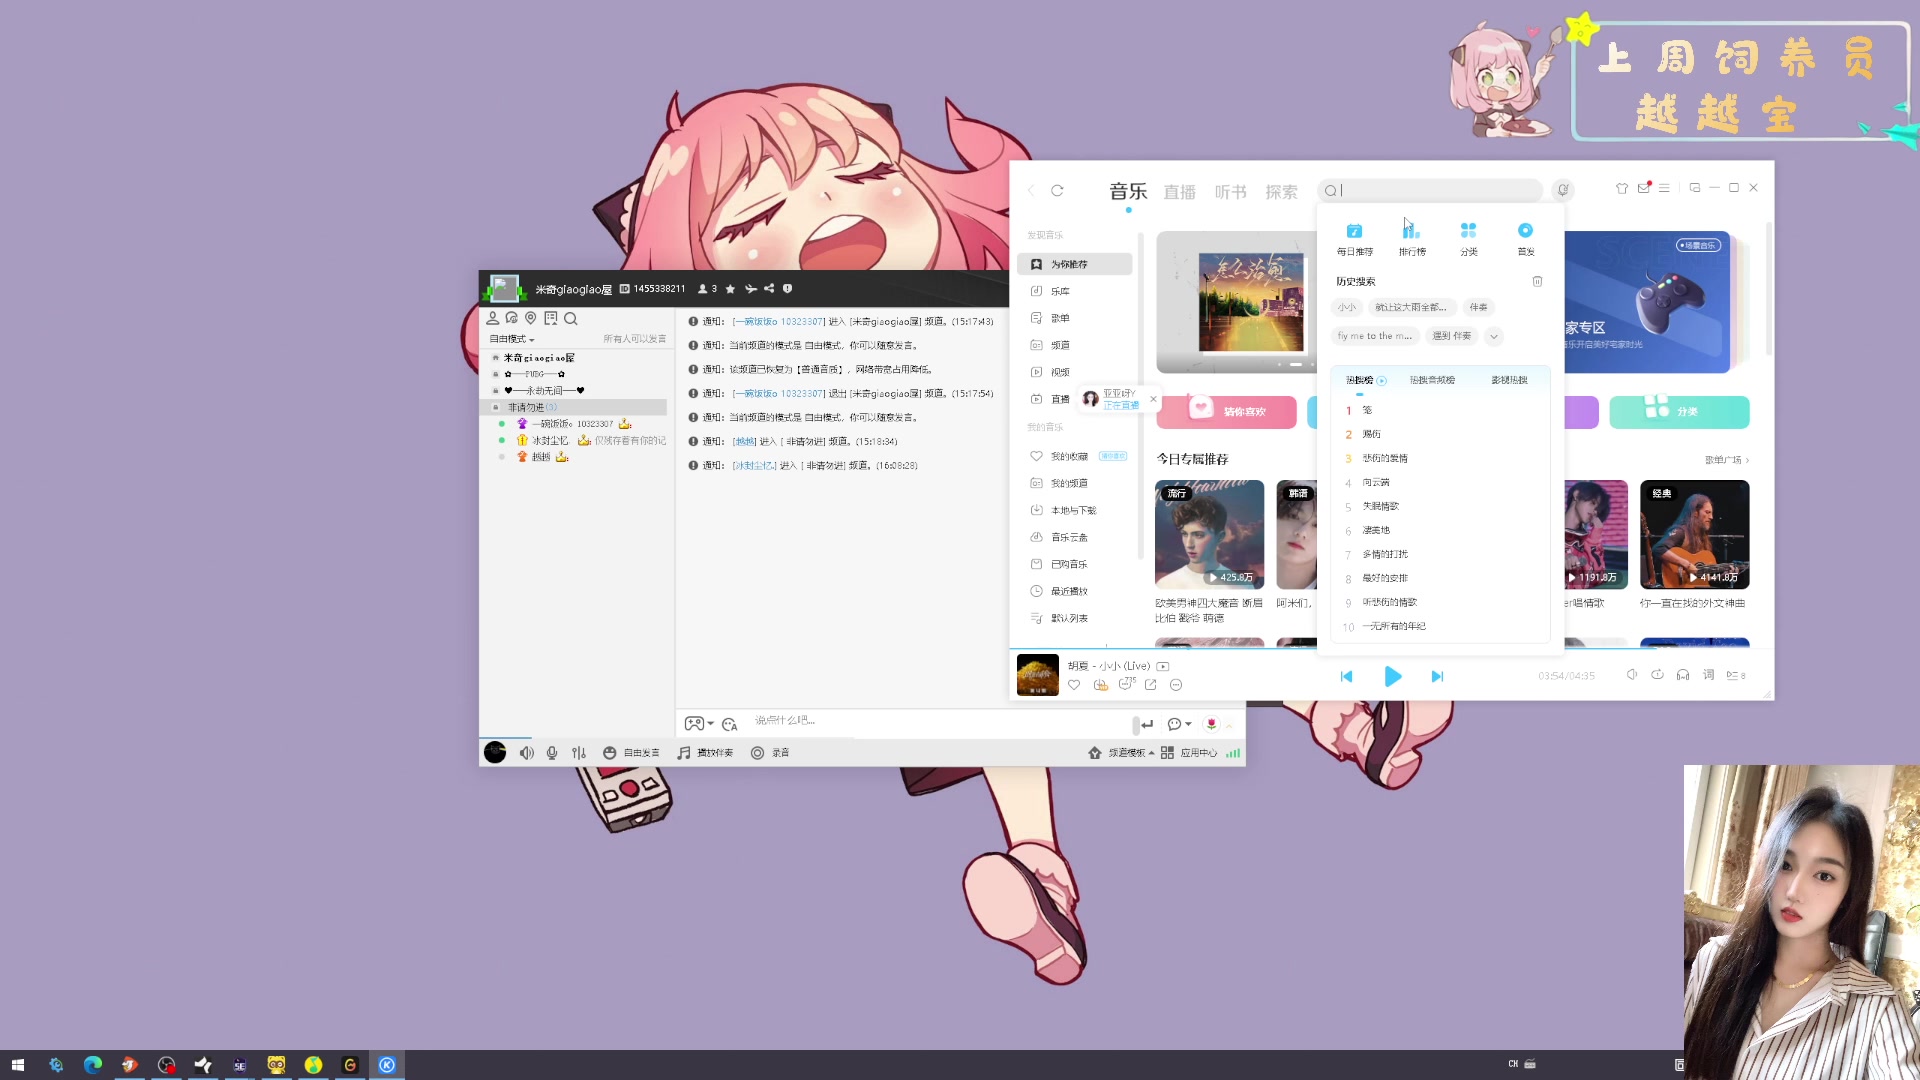
Task: Switch to mini mode icon in music player
Action: pyautogui.click(x=1694, y=188)
